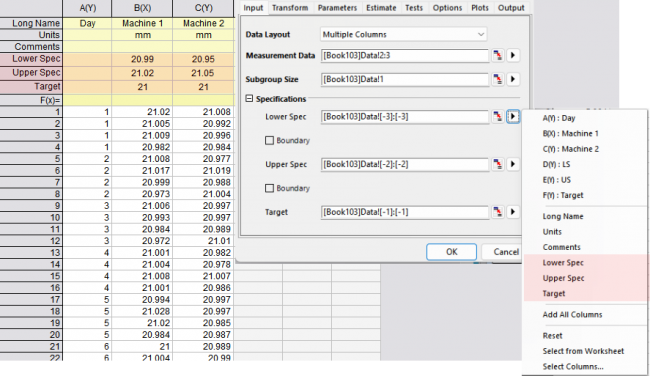This screenshot has width=650, height=376.
Task: Click the Subgroup Size input field
Action: point(405,79)
